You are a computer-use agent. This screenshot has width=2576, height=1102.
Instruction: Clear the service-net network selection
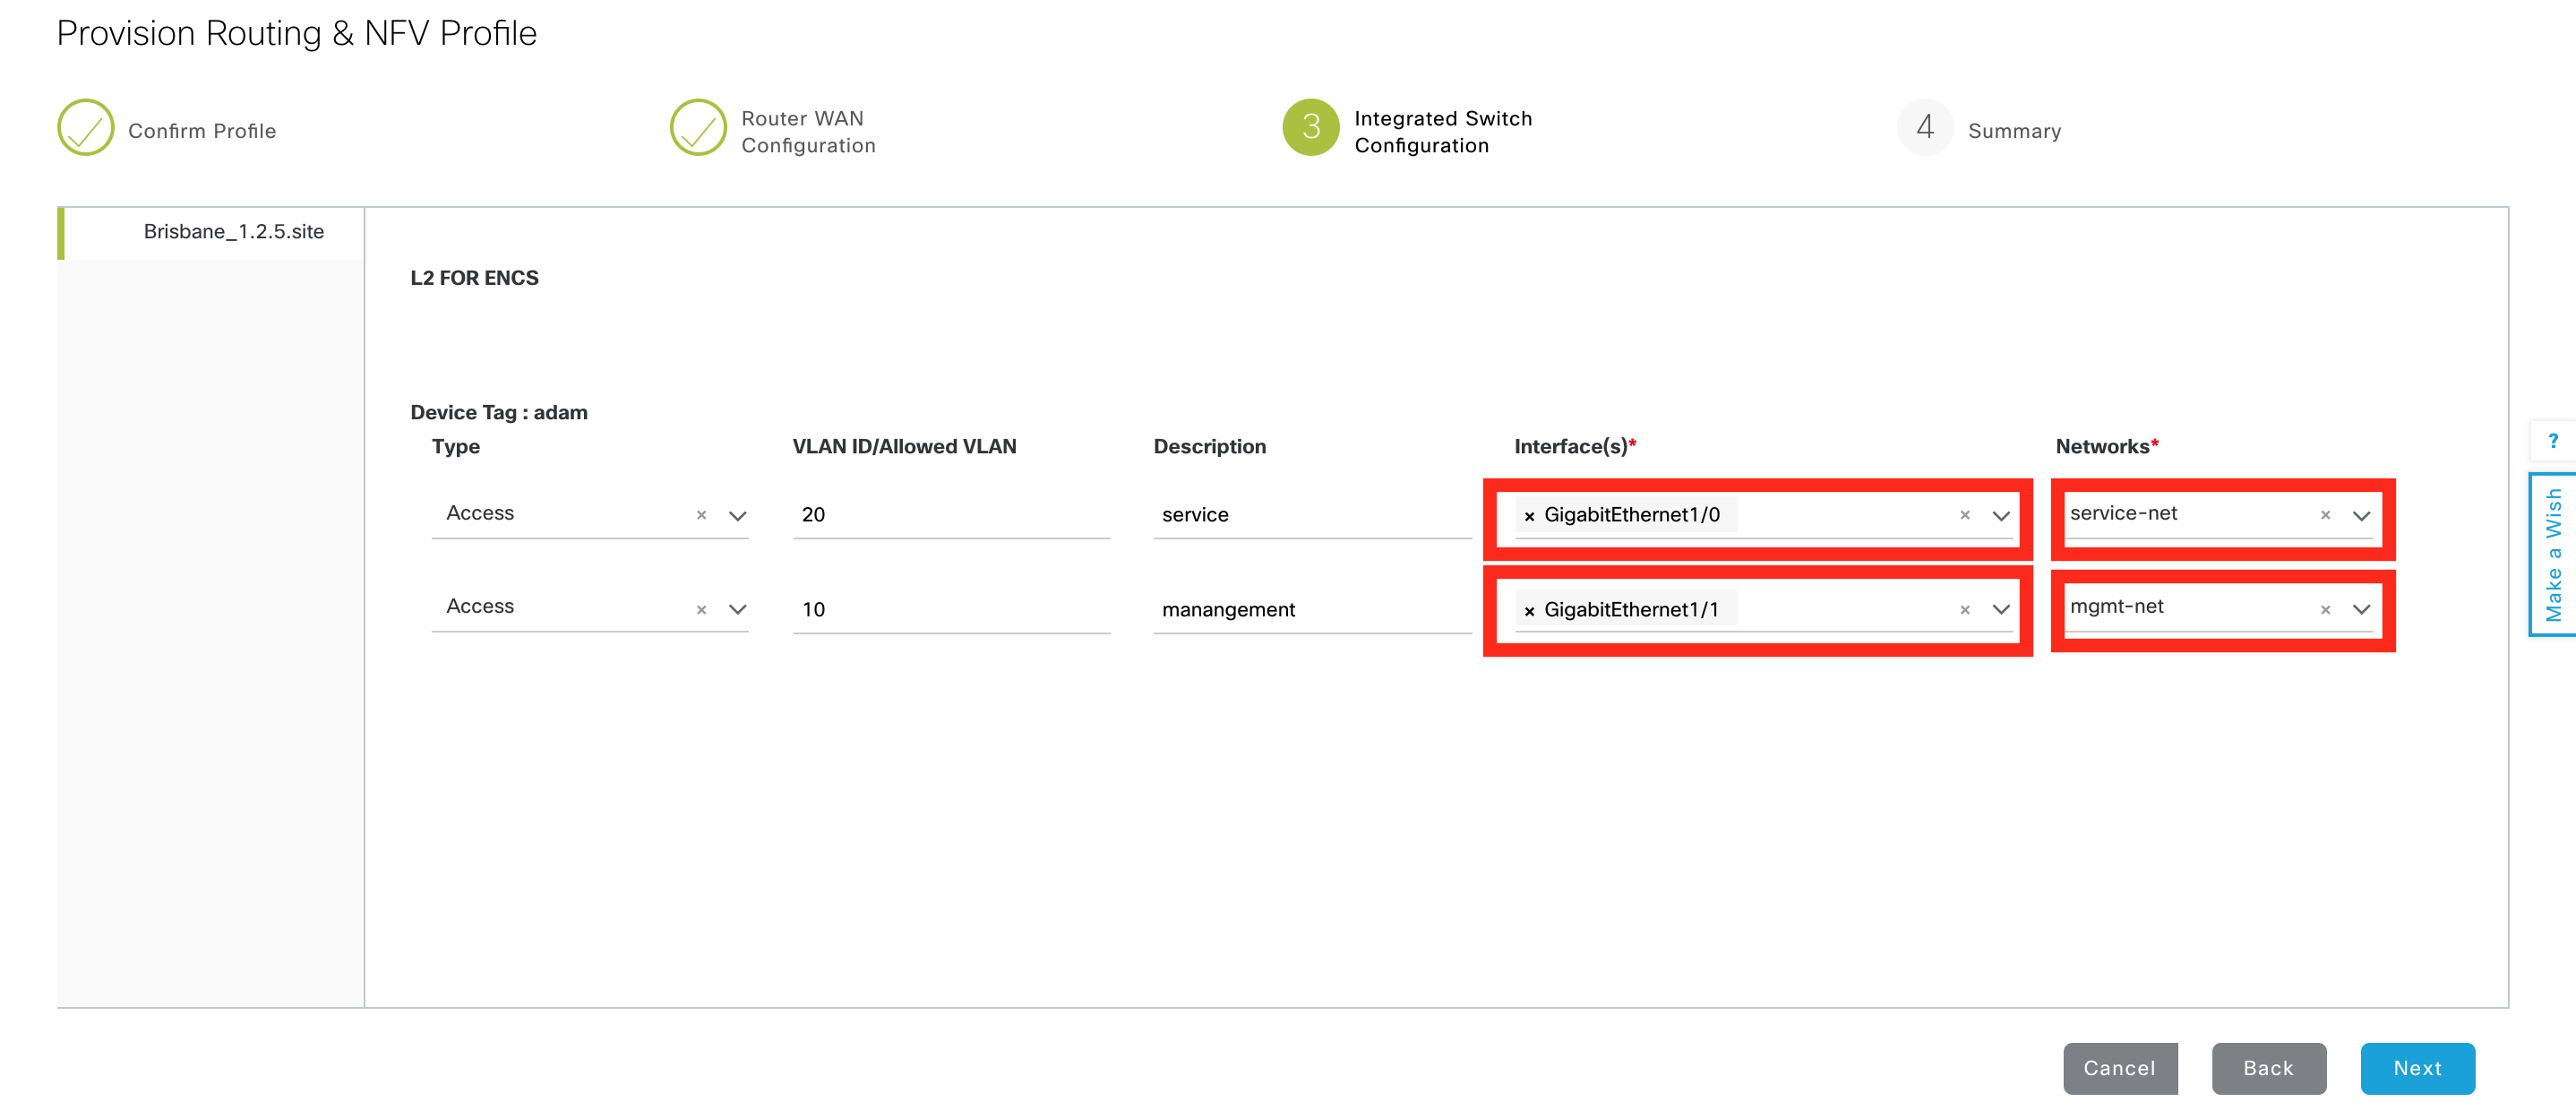coord(2325,515)
